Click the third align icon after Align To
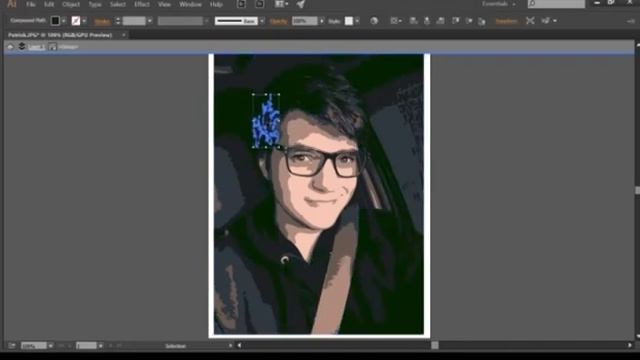This screenshot has height=360, width=640. pos(440,21)
